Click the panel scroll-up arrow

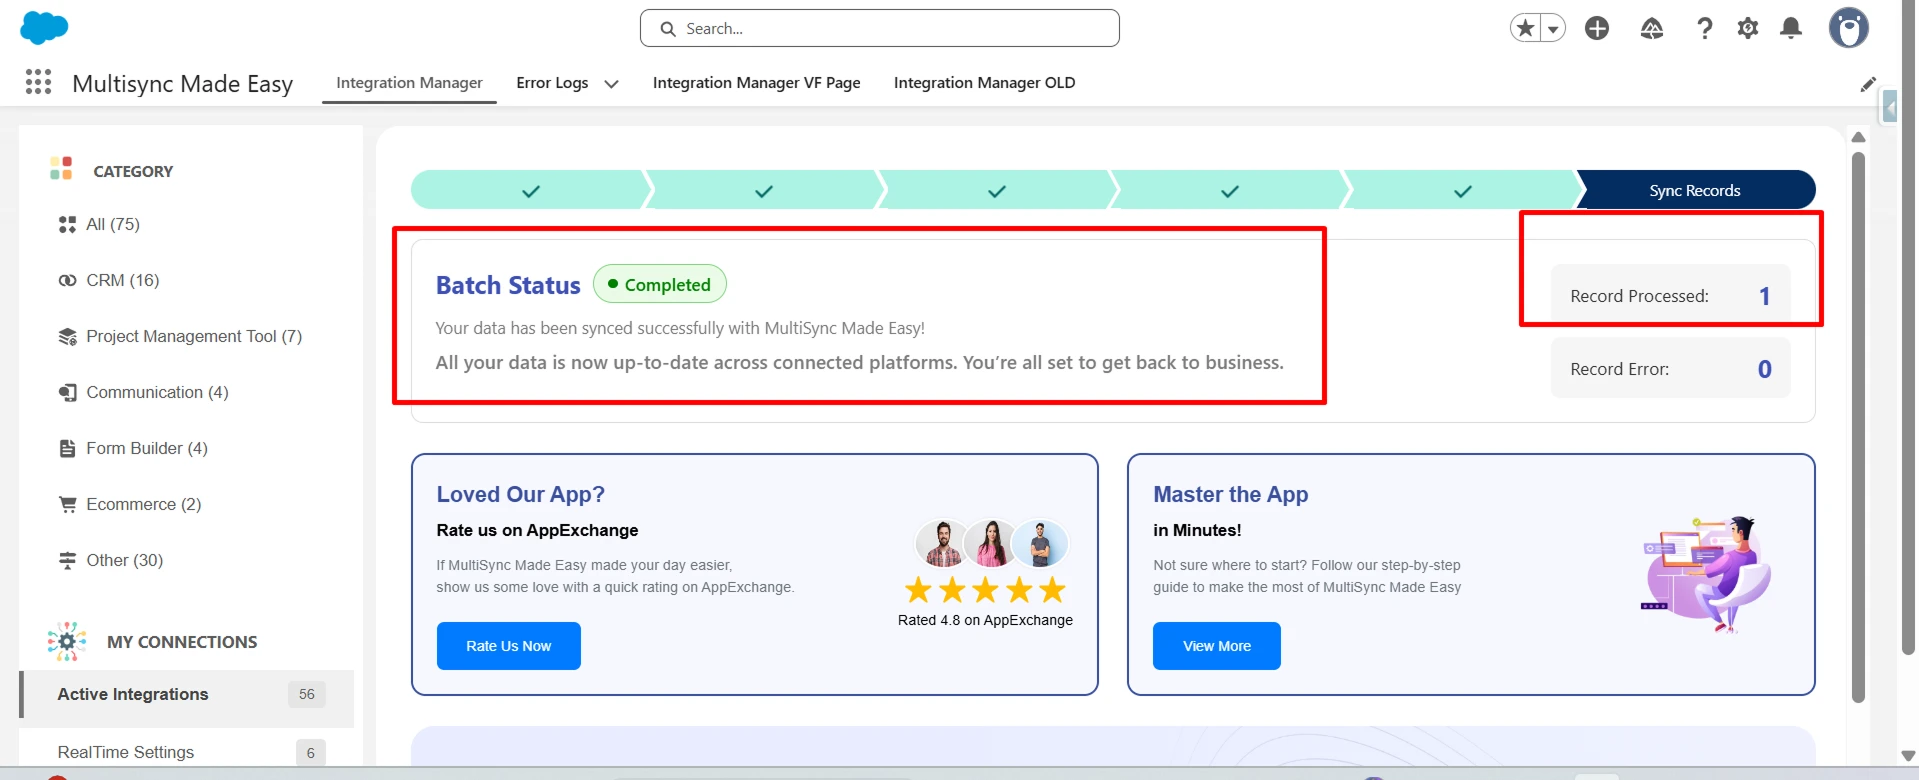click(1858, 137)
